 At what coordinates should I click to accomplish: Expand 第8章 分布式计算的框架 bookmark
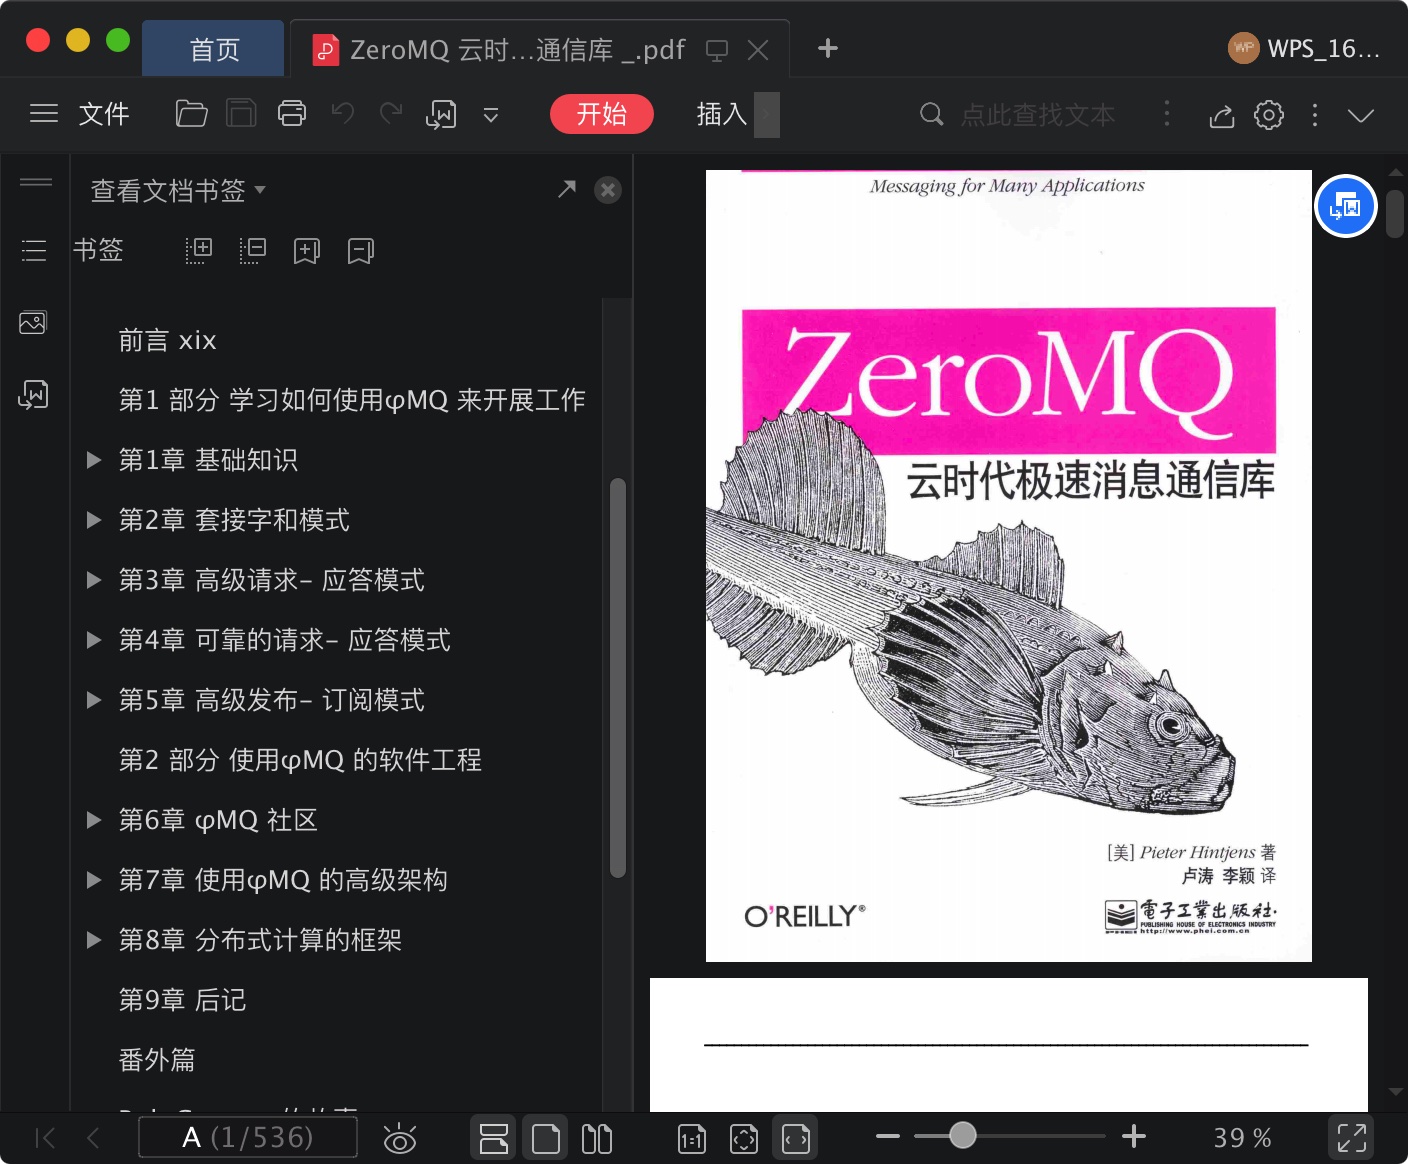94,940
